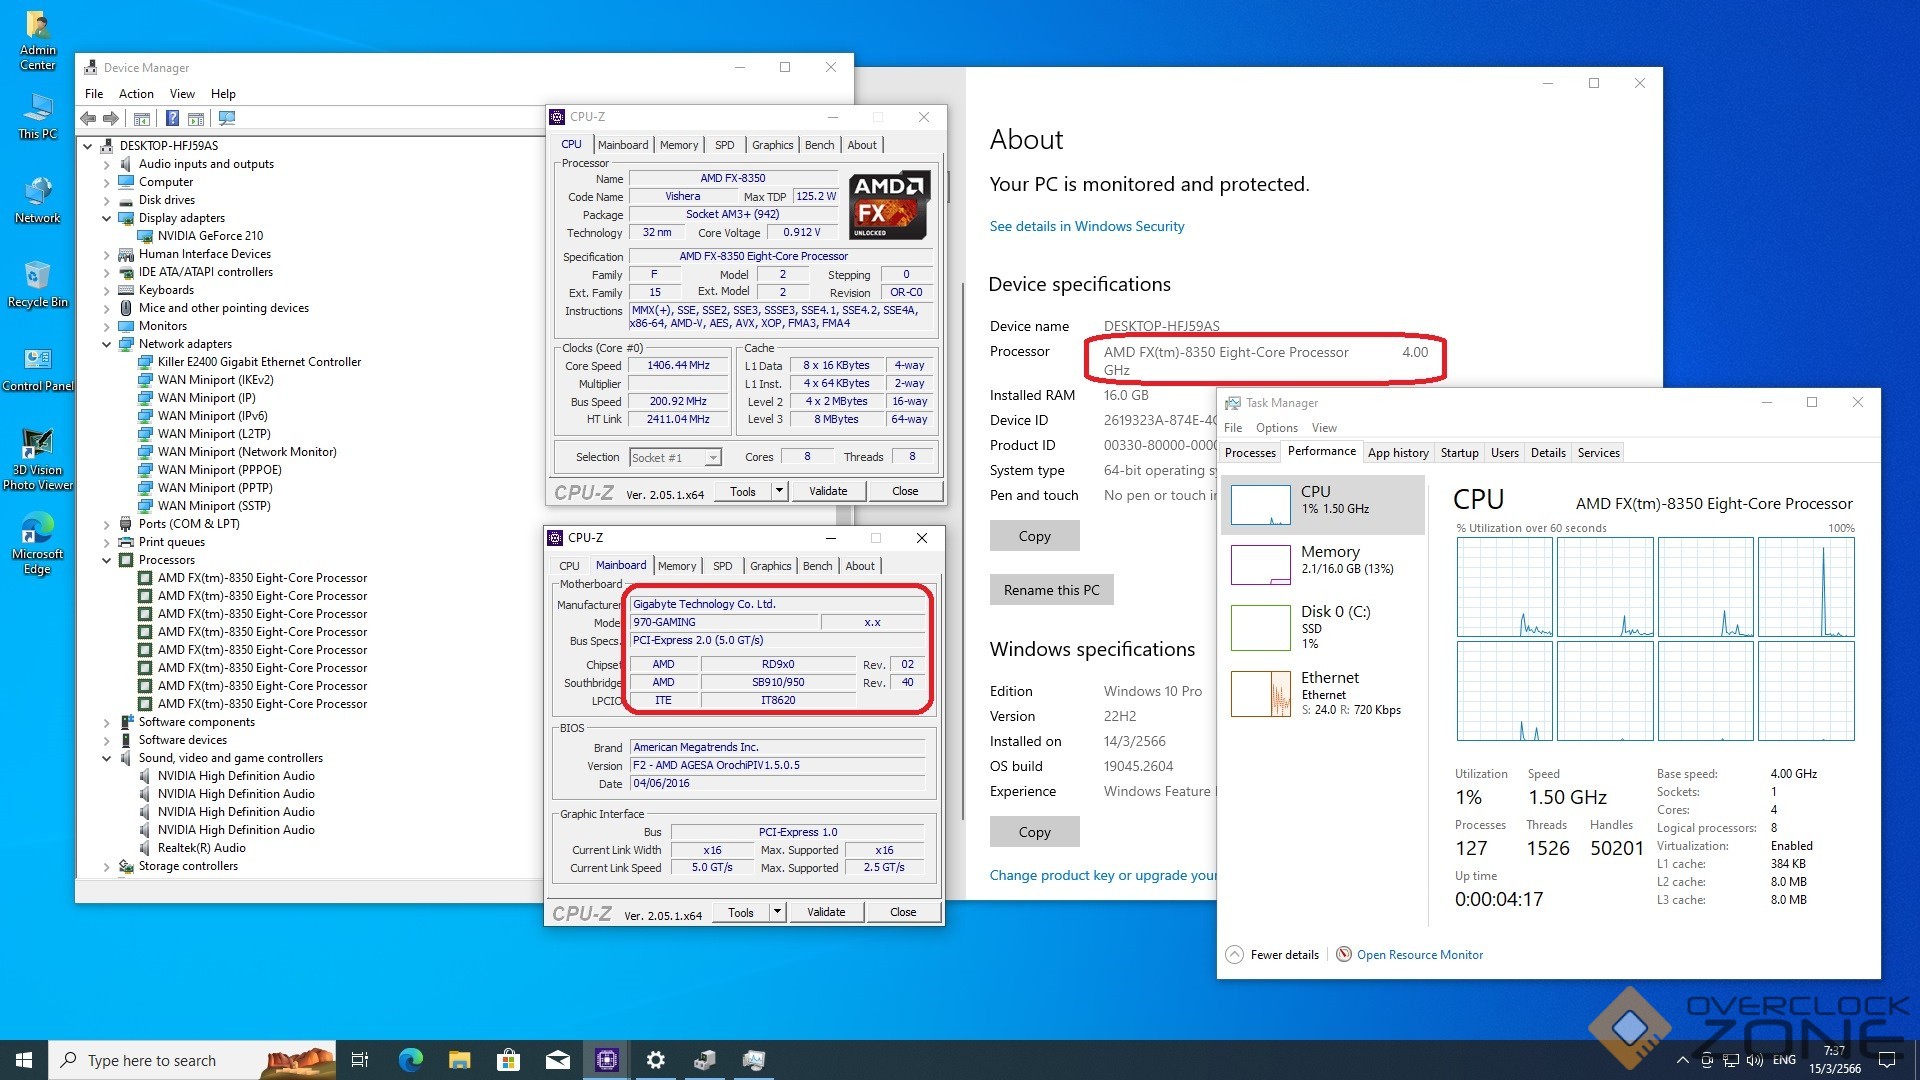This screenshot has height=1080, width=1920.
Task: Expand the Storage controllers node
Action: pyautogui.click(x=107, y=866)
